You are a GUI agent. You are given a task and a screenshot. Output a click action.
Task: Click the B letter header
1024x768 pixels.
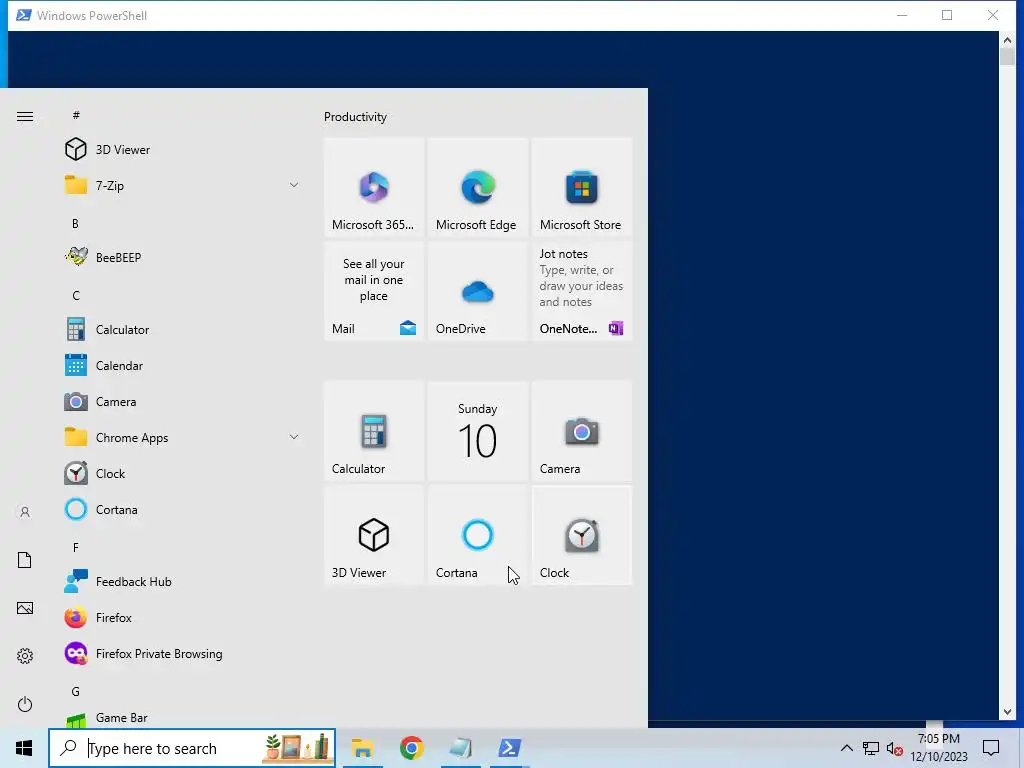click(75, 223)
